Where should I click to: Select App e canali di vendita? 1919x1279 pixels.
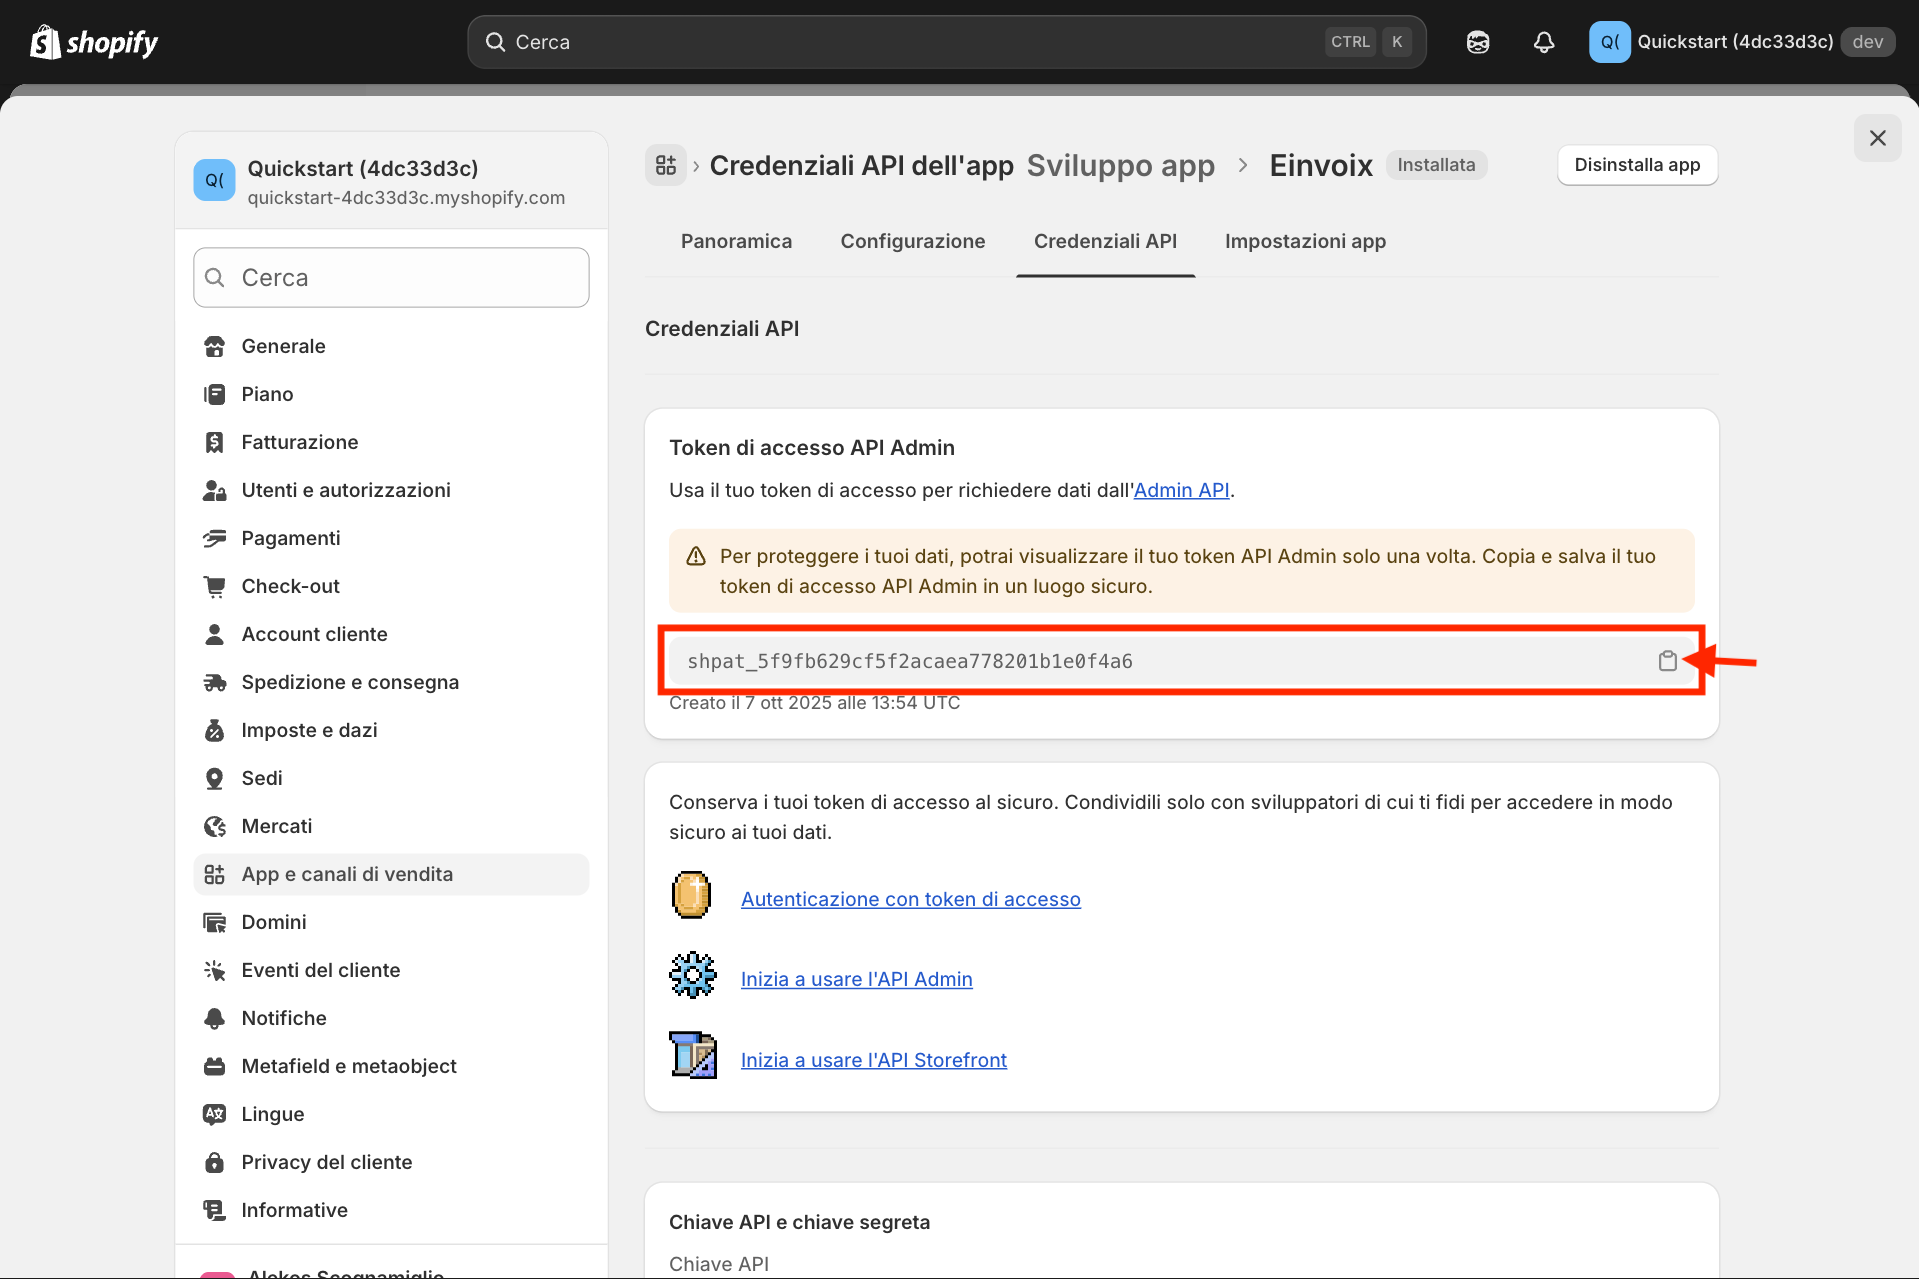346,874
